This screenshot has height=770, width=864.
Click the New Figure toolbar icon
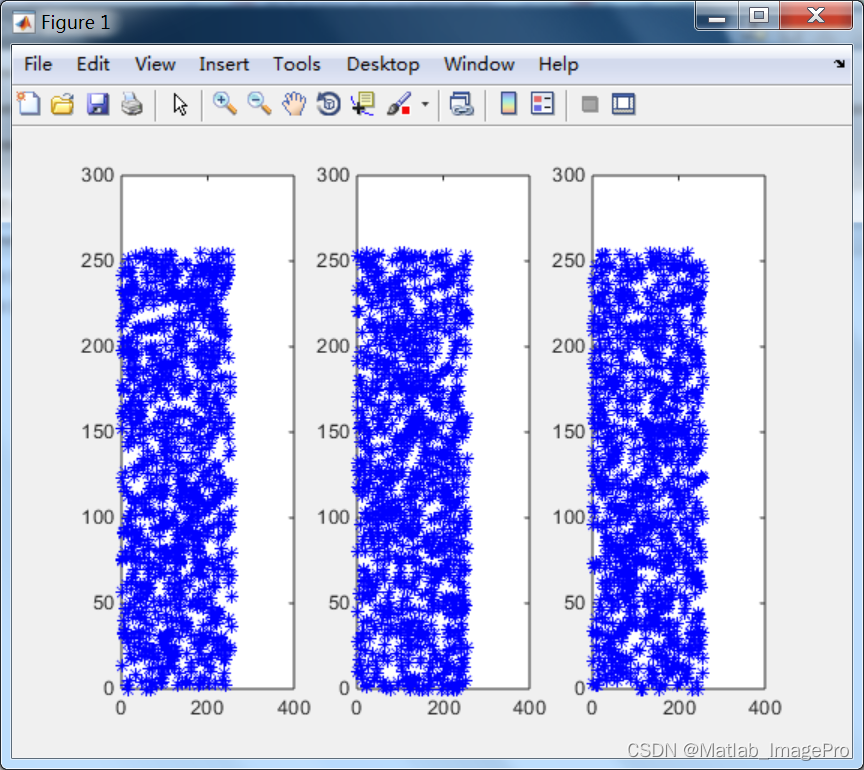29,104
